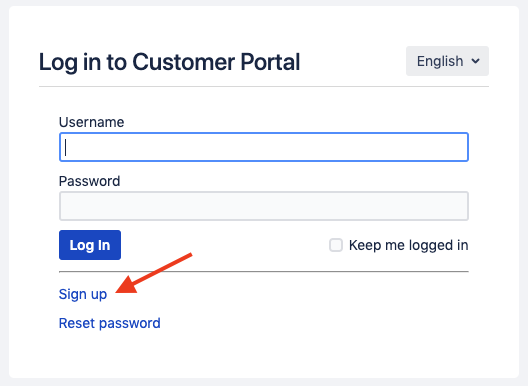Click the empty grey Password box
Image resolution: width=528 pixels, height=386 pixels.
click(x=264, y=206)
